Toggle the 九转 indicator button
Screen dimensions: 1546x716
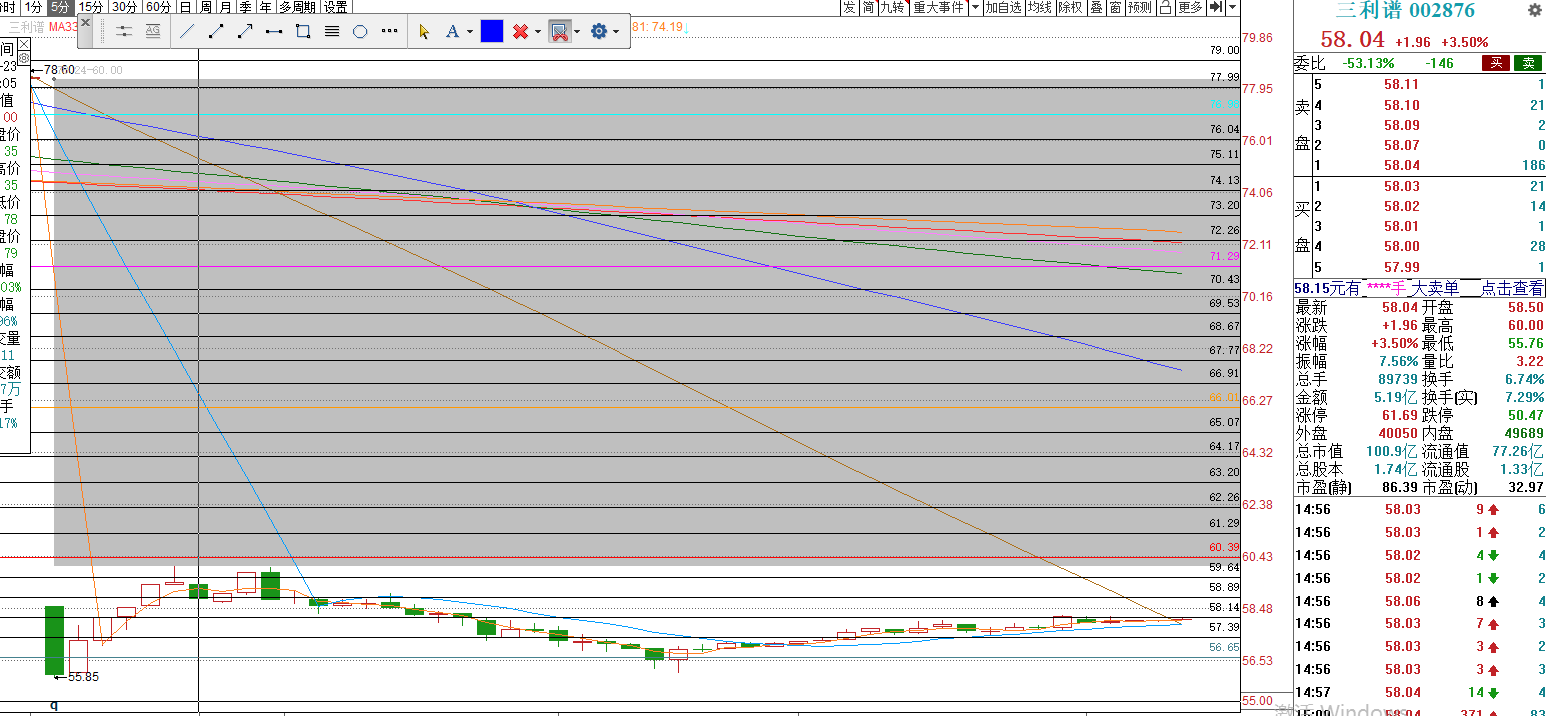coord(894,7)
